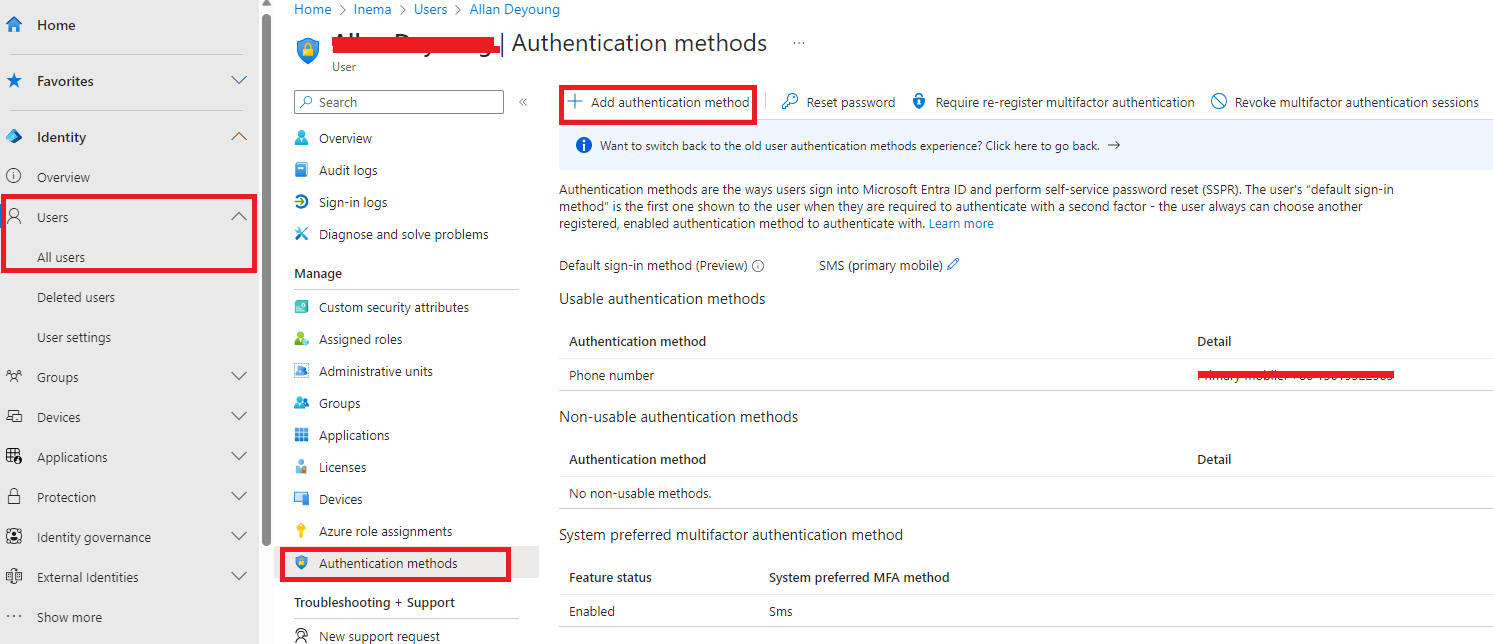Viewport: 1493px width, 644px height.
Task: Expand the Groups section in left navigation
Action: point(239,376)
